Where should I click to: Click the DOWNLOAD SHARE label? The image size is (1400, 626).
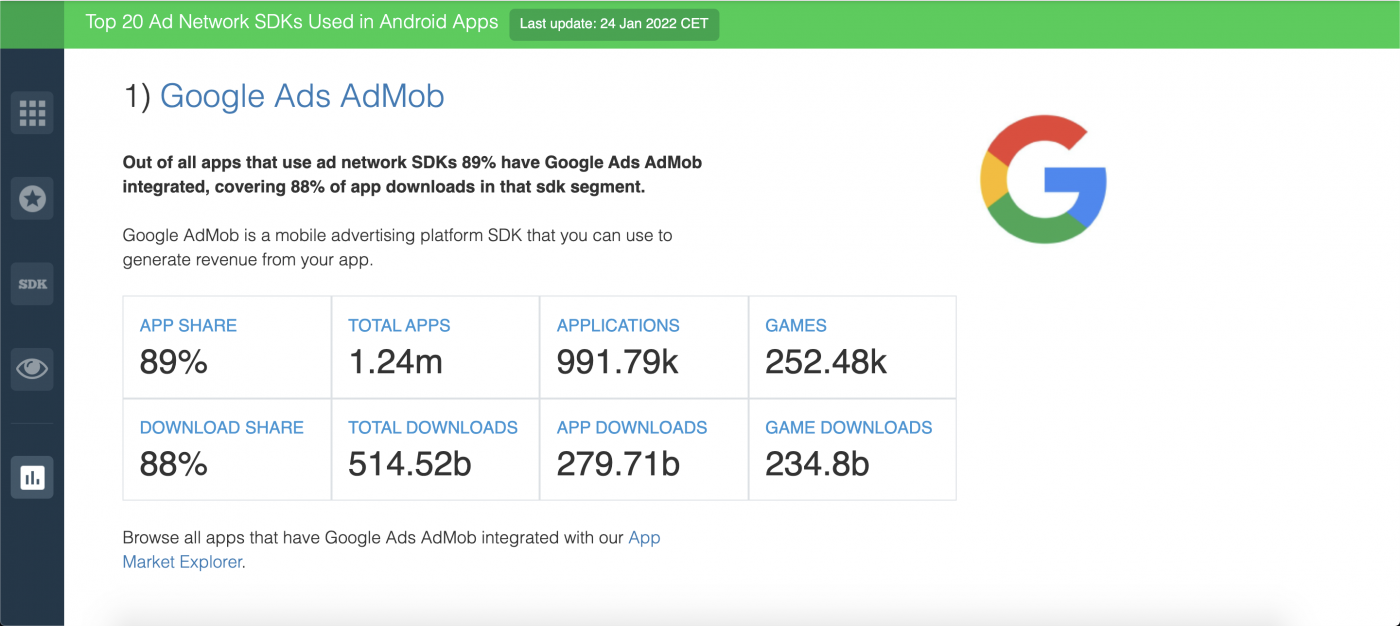pos(221,427)
